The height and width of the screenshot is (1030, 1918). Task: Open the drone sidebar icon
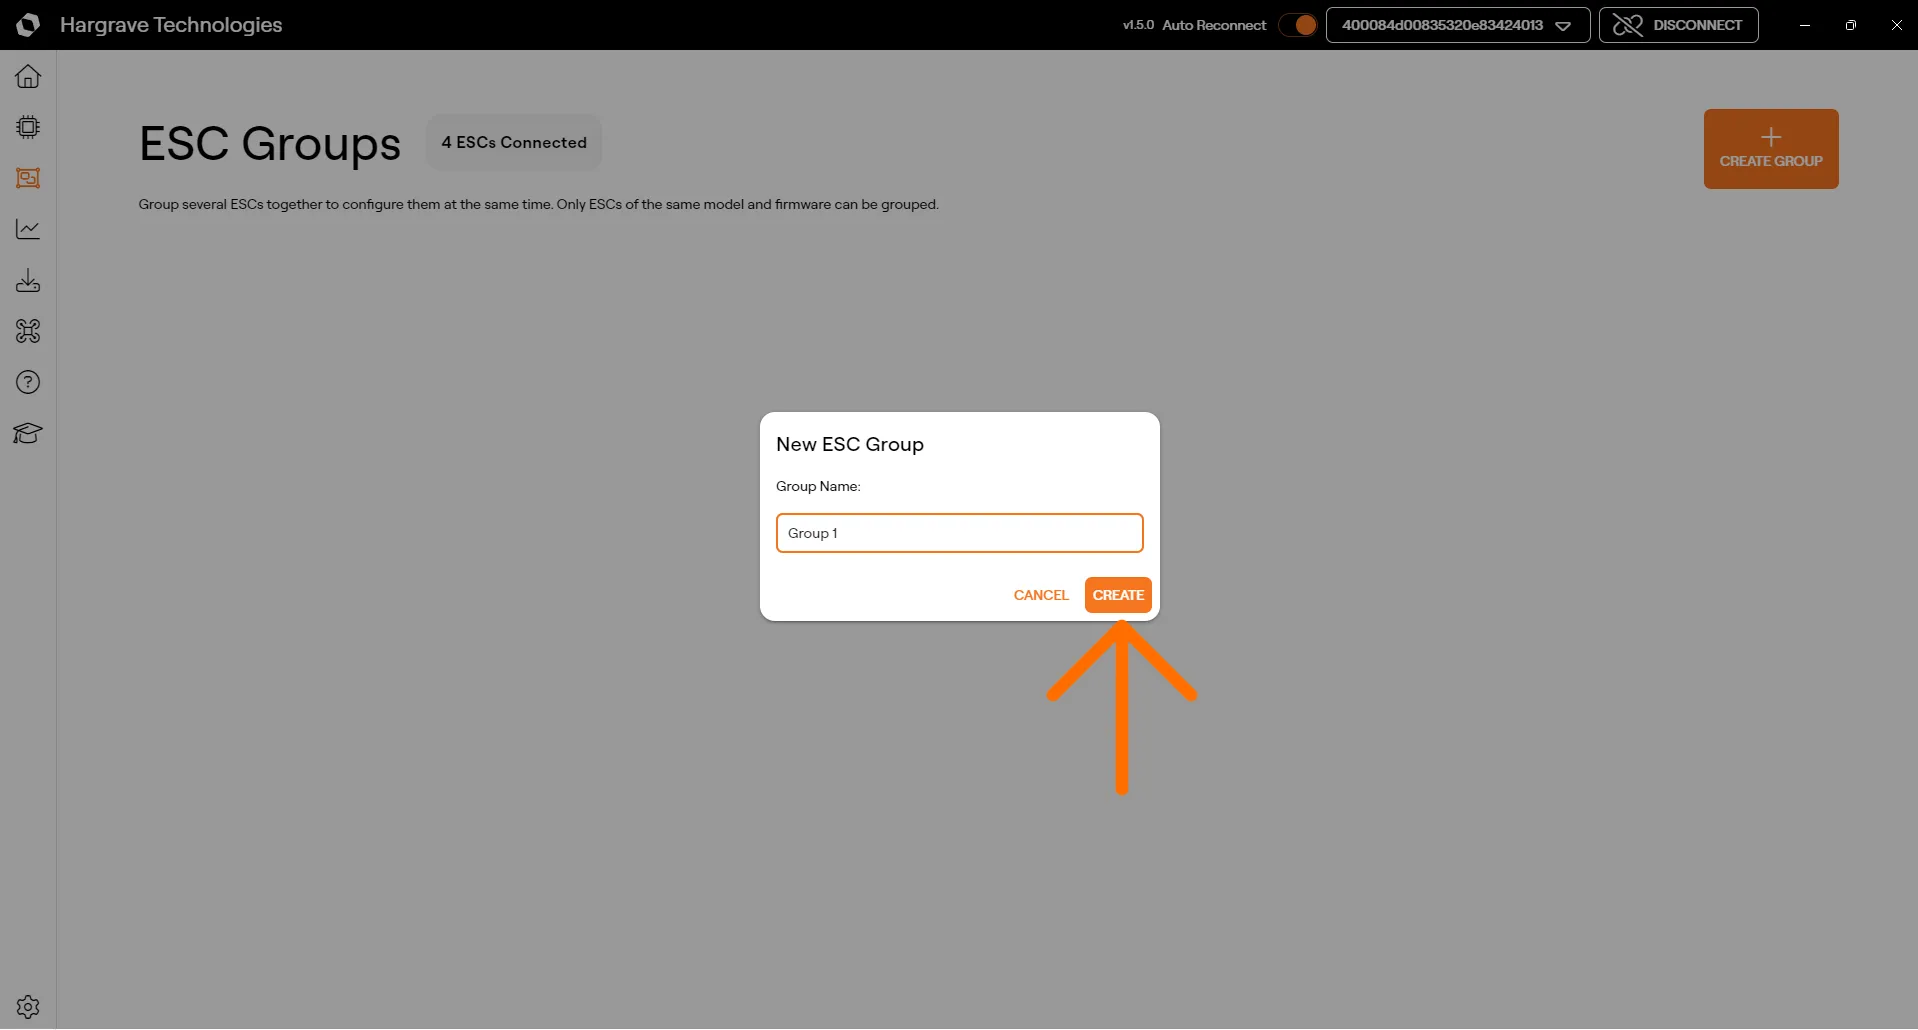pyautogui.click(x=28, y=331)
